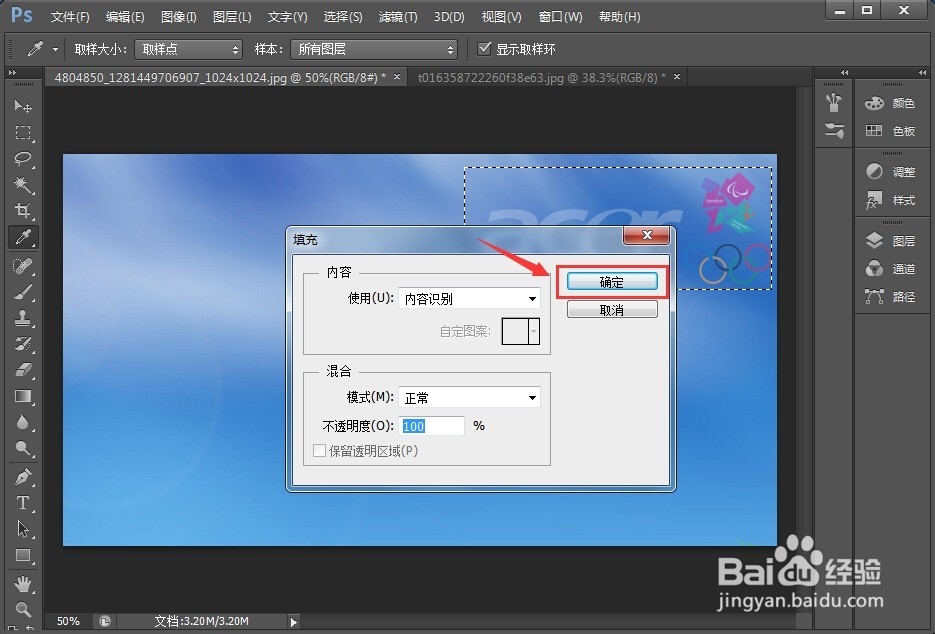Open the 颜色 (Color) panel
Viewport: 935px width, 634px height.
point(893,101)
